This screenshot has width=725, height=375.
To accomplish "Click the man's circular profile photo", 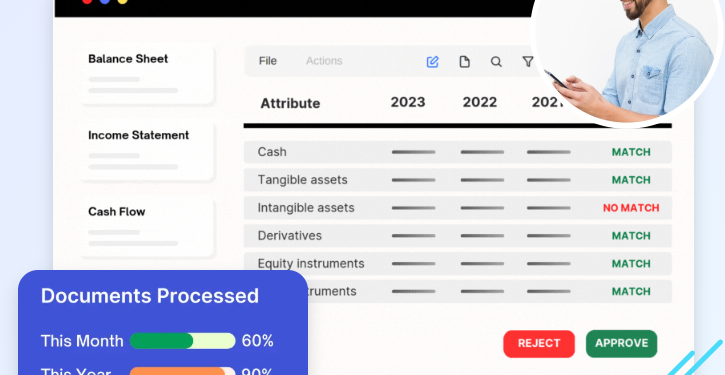I will coord(627,55).
